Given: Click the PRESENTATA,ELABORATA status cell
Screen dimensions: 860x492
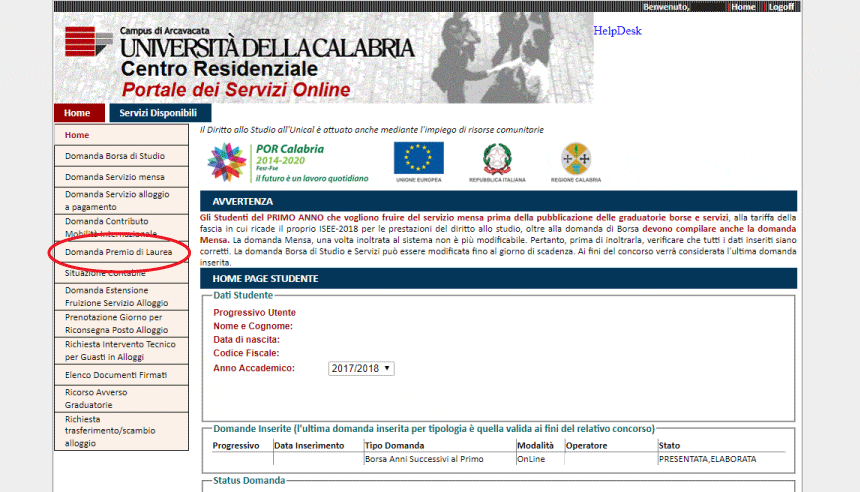Looking at the screenshot, I should (708, 459).
